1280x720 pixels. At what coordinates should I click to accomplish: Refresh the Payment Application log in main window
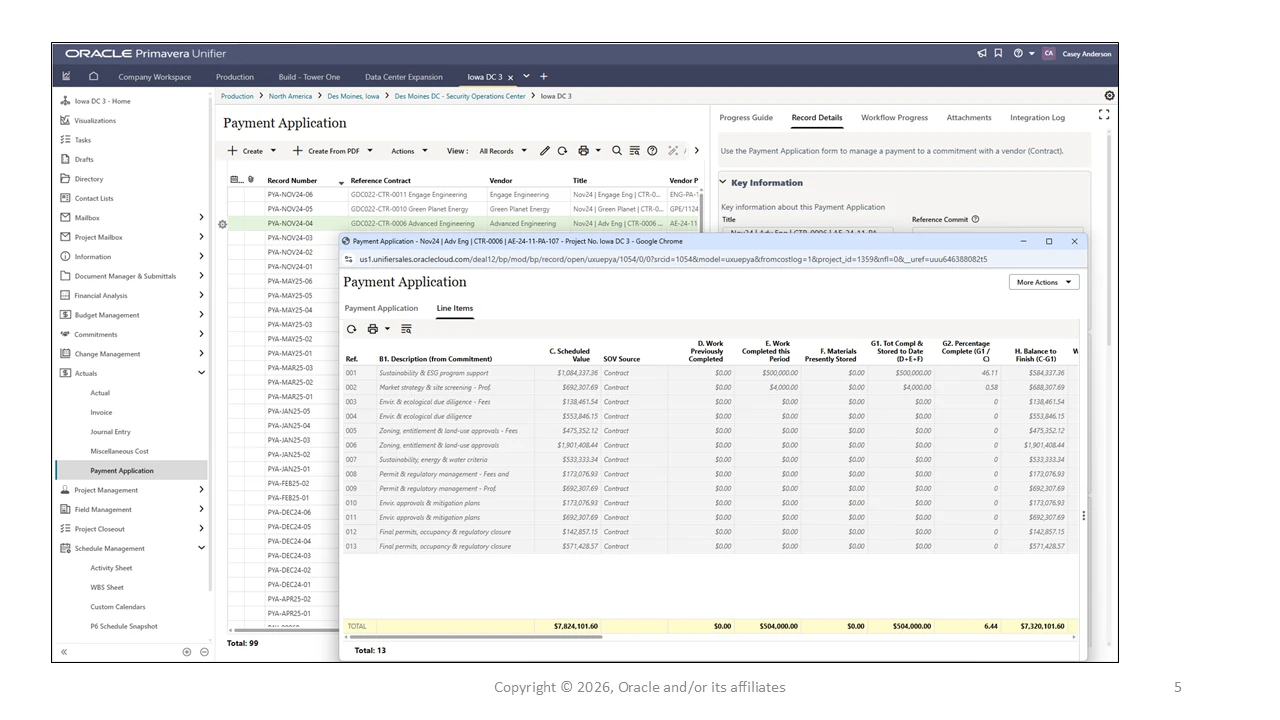pyautogui.click(x=562, y=151)
